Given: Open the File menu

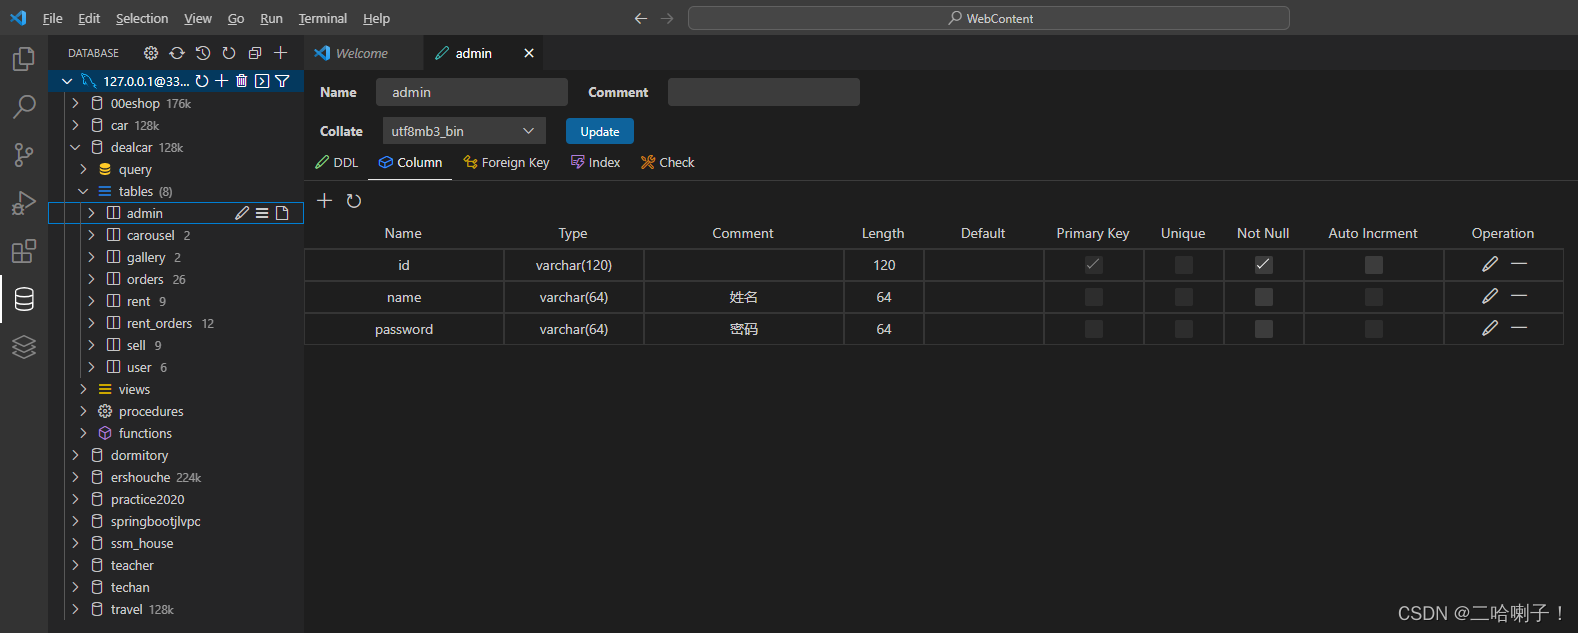Looking at the screenshot, I should click(x=53, y=18).
